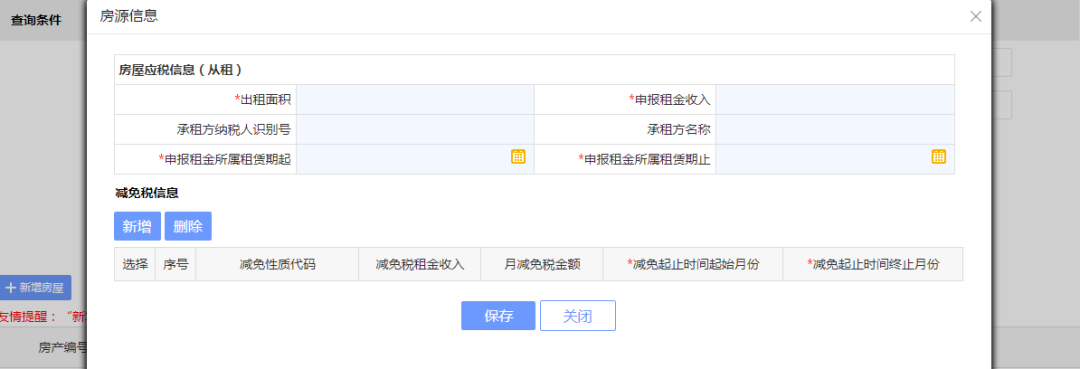Image resolution: width=1080 pixels, height=369 pixels.
Task: Focus the 承租方纳税人识别号 field
Action: (415, 129)
